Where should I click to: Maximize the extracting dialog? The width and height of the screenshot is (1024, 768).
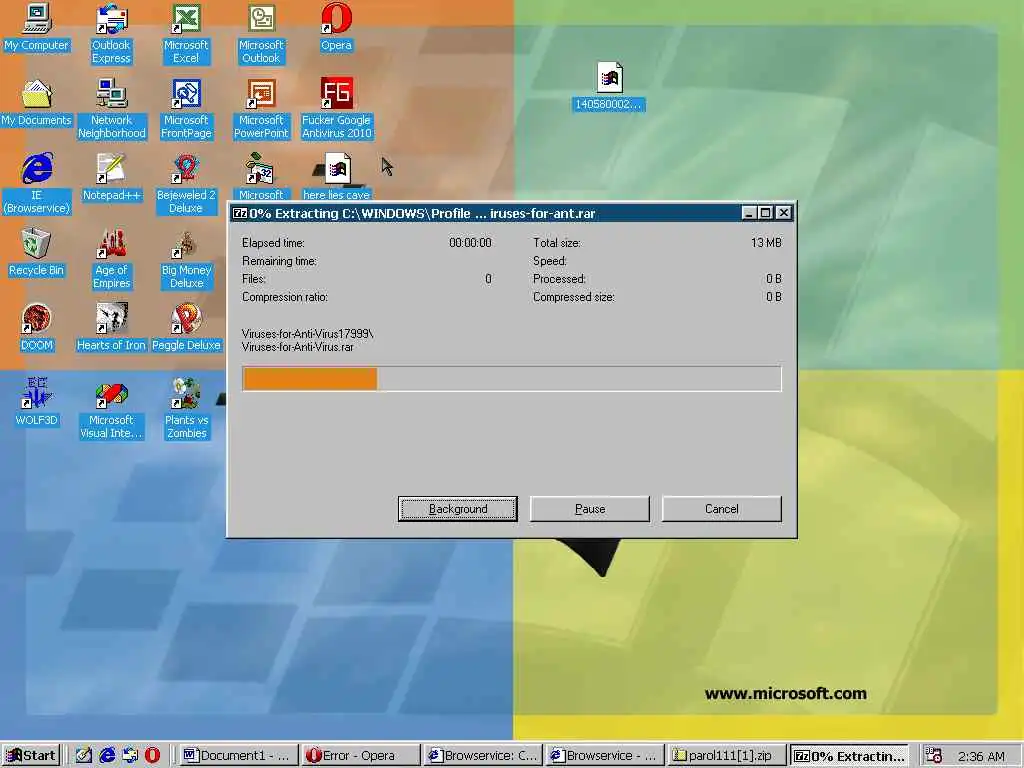click(765, 213)
